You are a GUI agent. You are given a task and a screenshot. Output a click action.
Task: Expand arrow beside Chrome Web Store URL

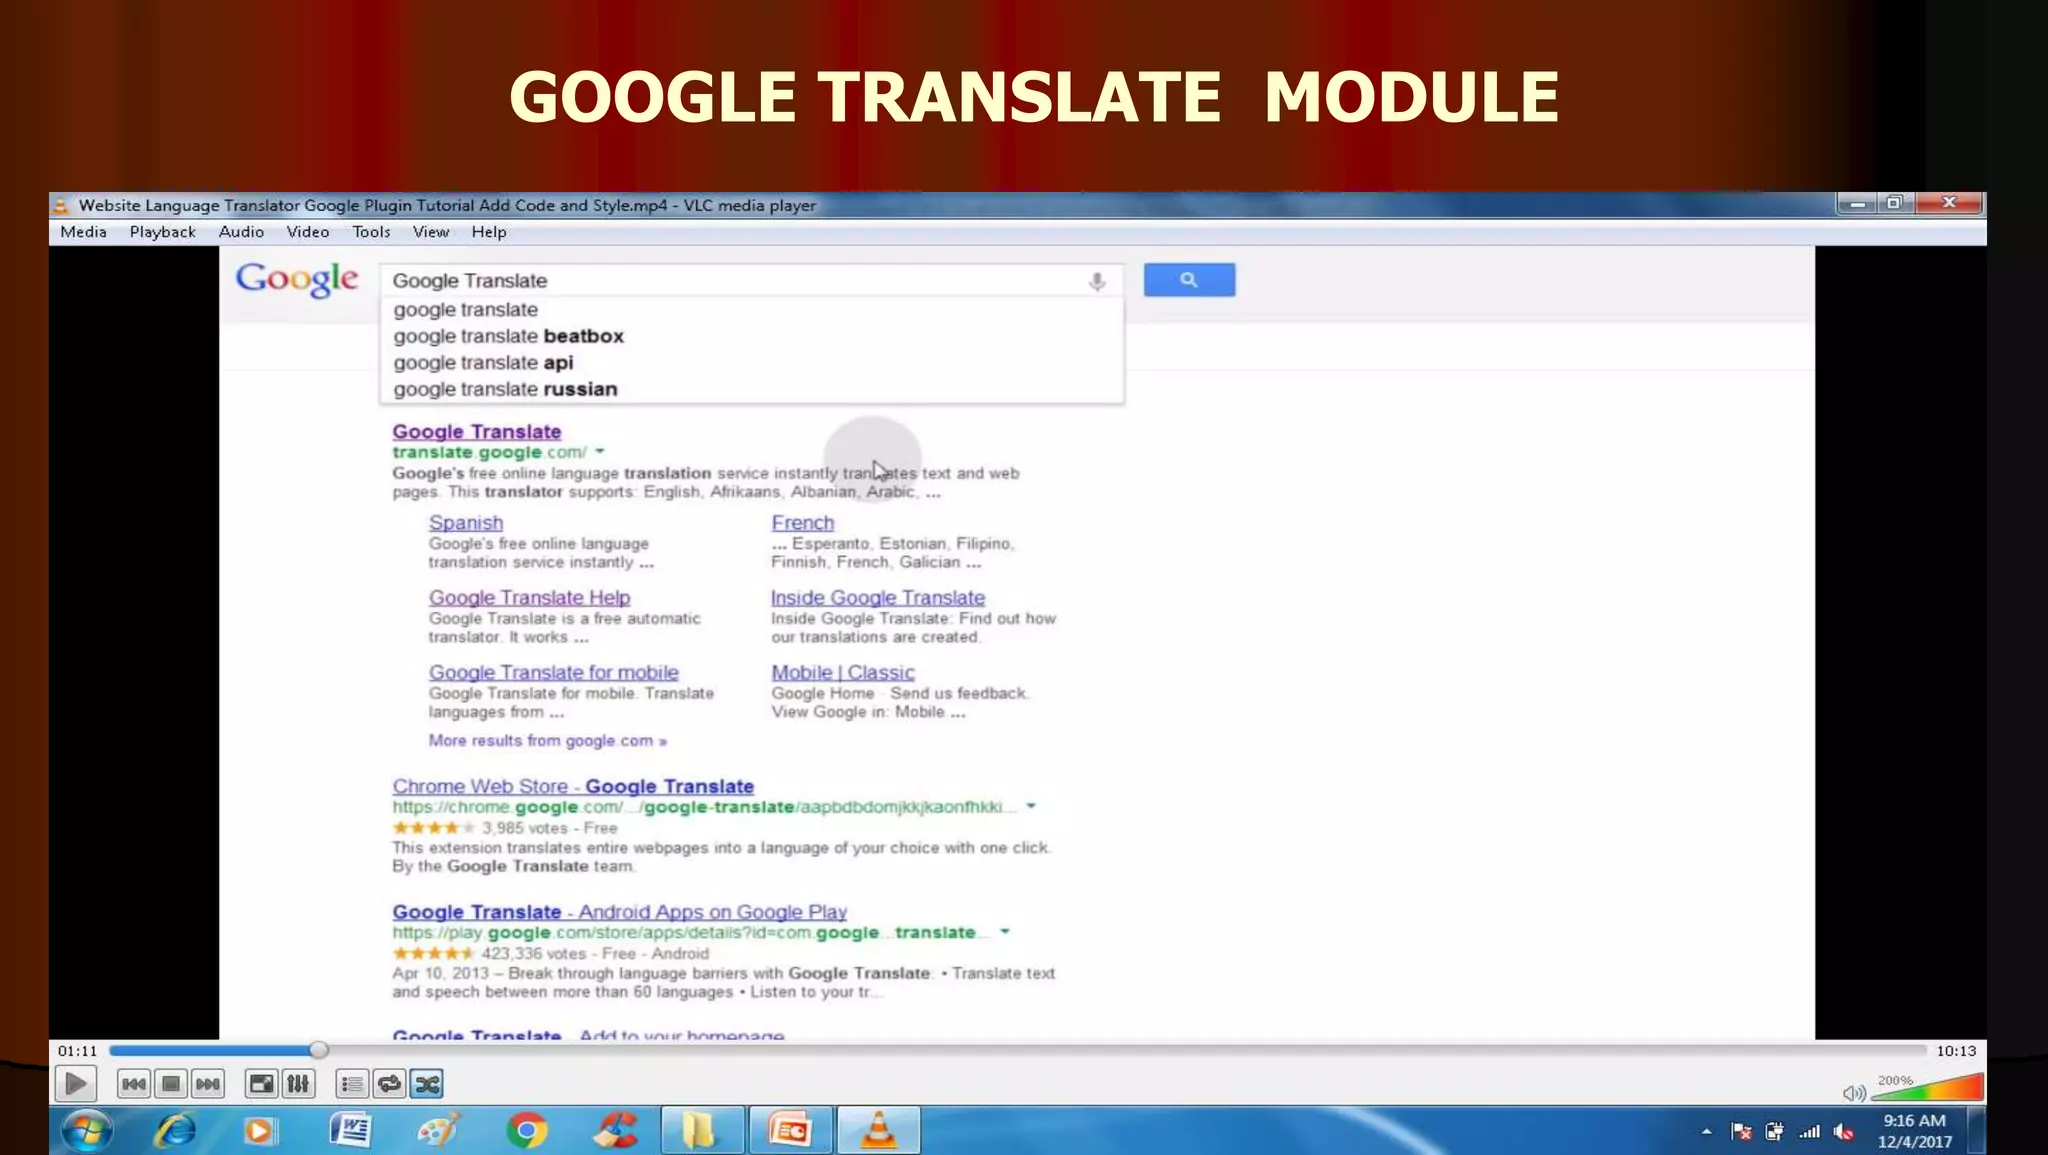click(1031, 806)
